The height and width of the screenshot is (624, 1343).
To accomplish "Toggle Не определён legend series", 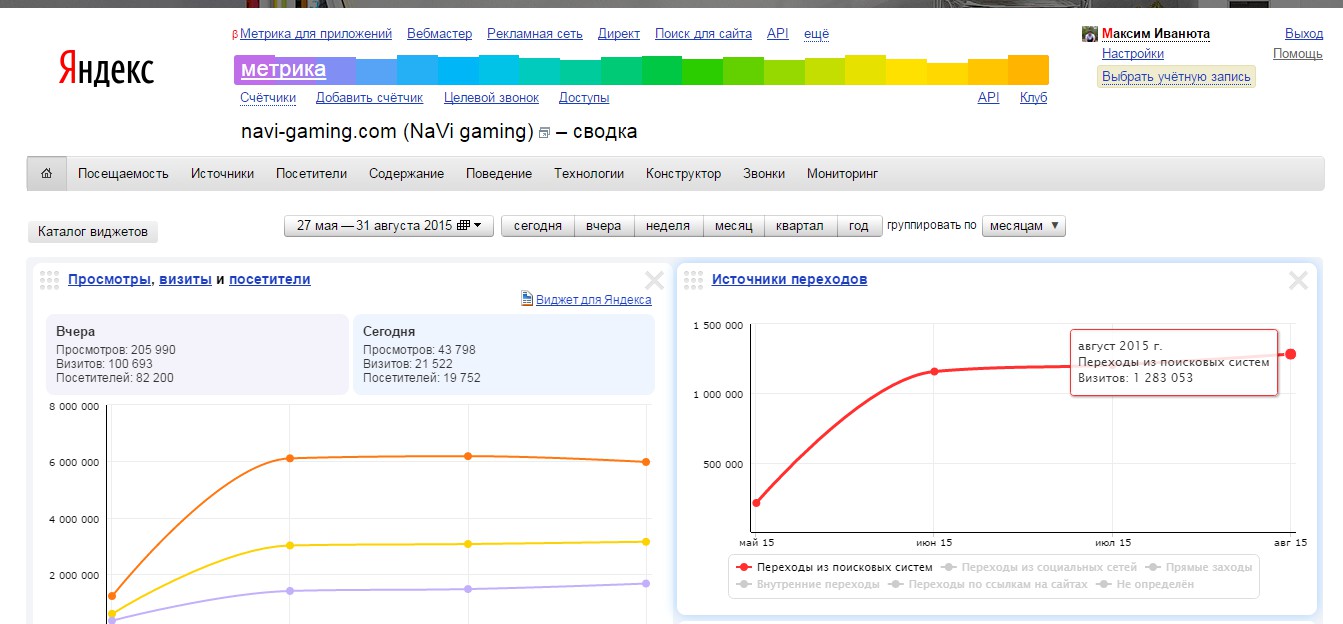I will pyautogui.click(x=1145, y=584).
